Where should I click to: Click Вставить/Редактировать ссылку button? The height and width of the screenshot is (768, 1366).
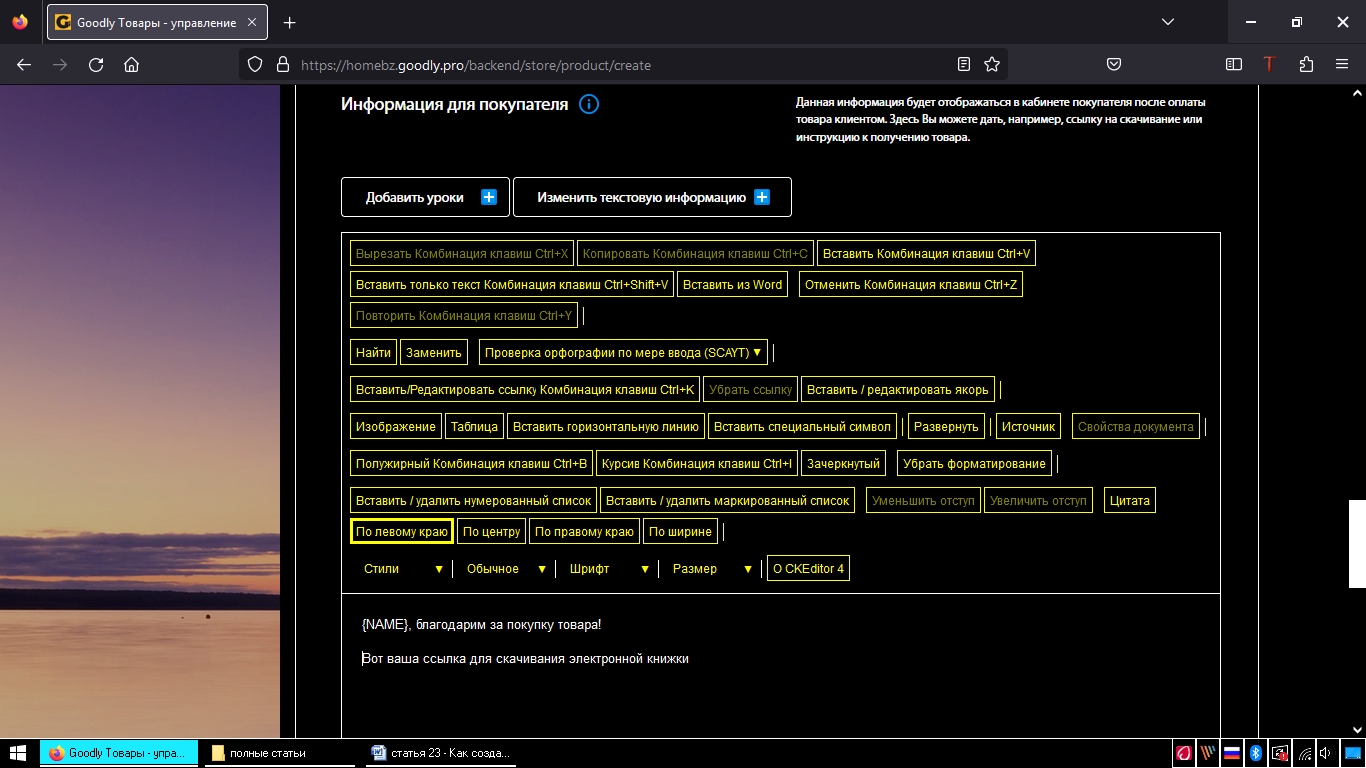click(525, 390)
